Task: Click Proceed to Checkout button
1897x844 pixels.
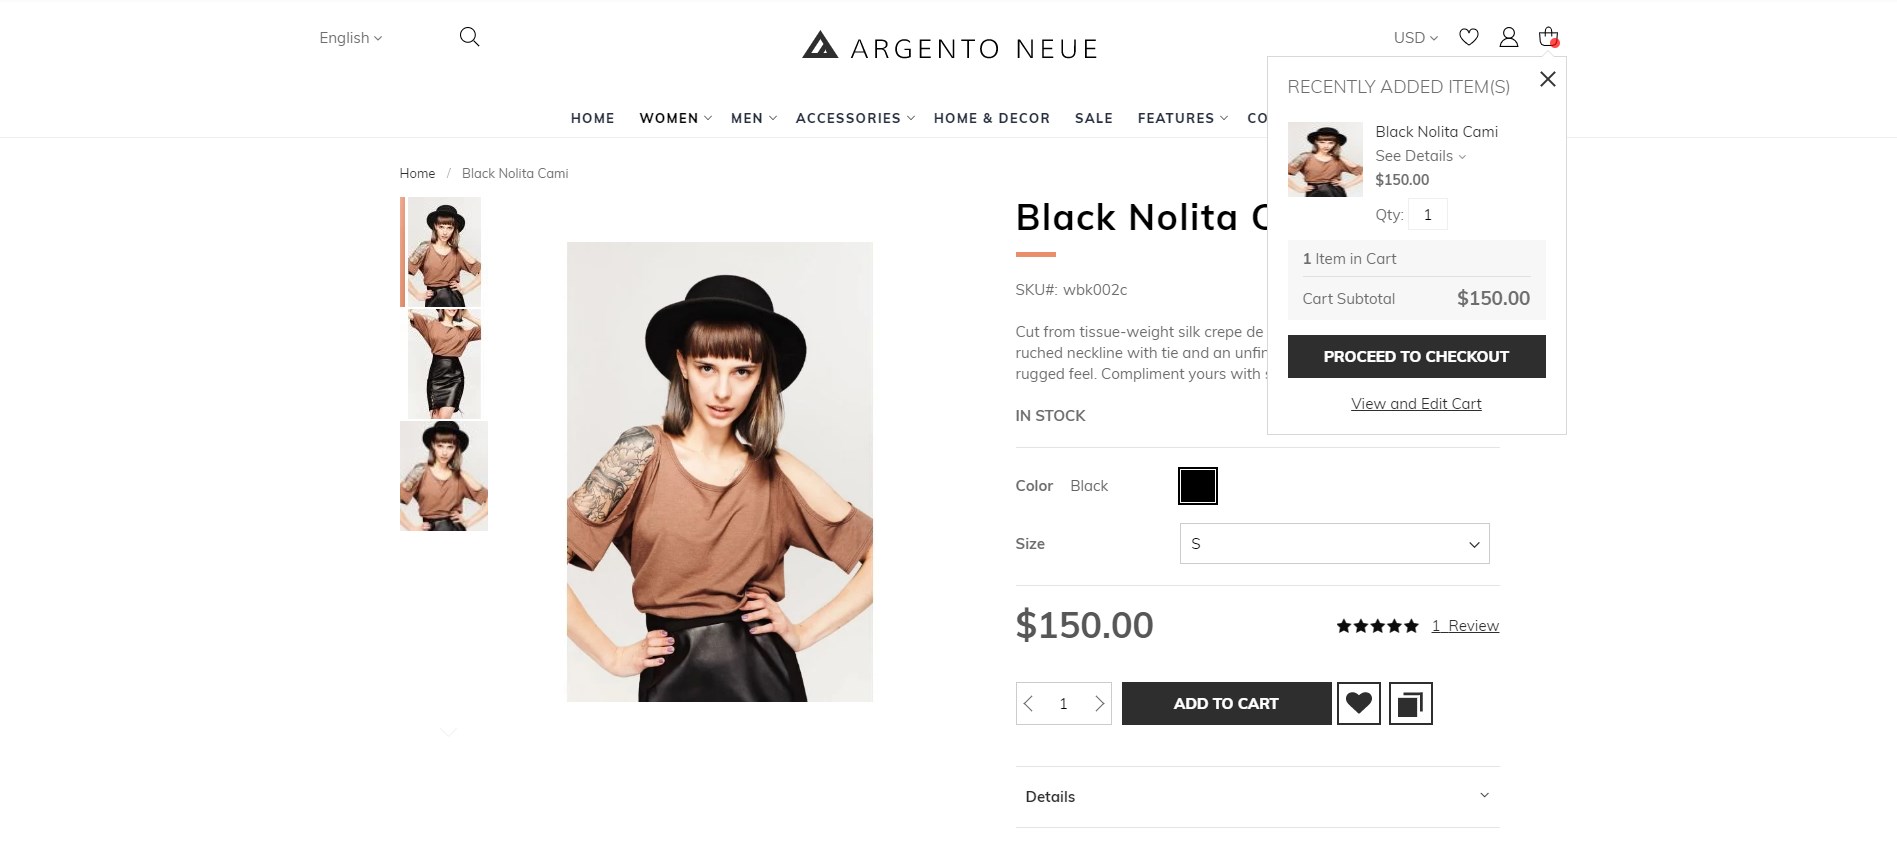Action: tap(1416, 357)
